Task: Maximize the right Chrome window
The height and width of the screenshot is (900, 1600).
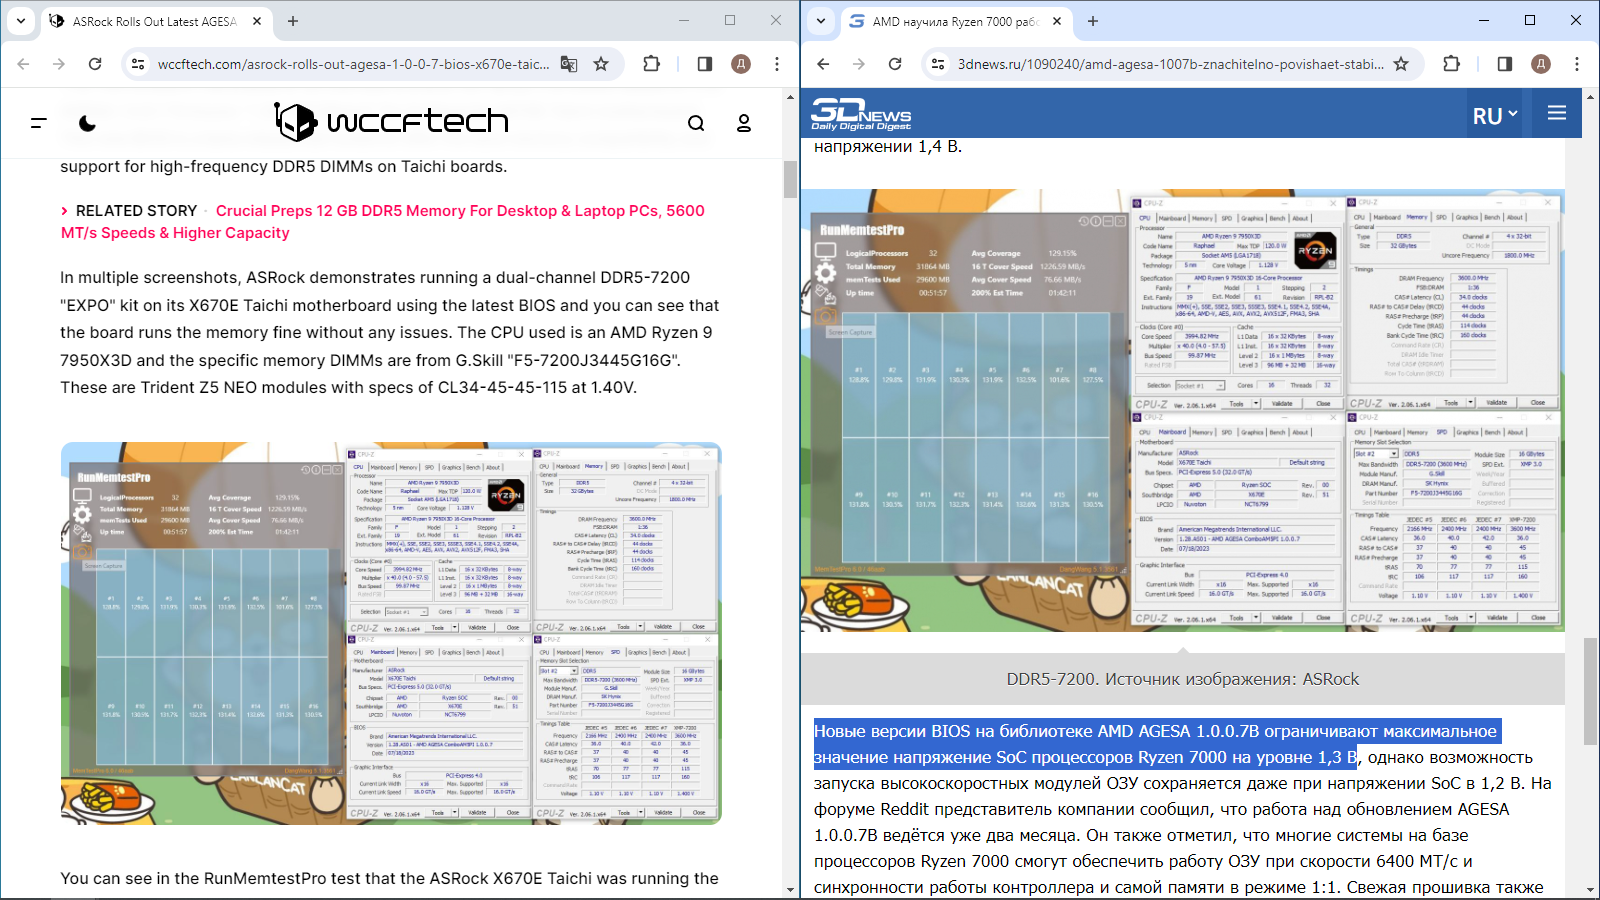Action: 1530,20
